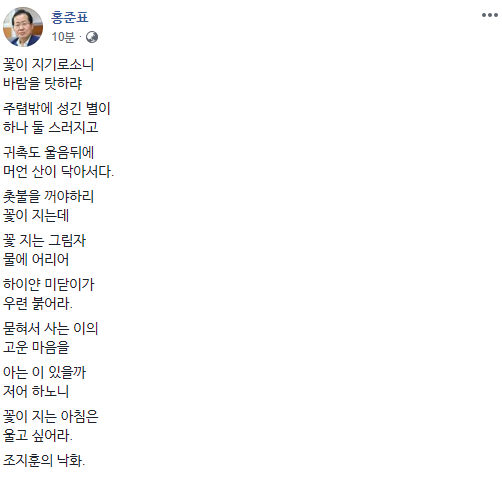
Task: Click the text 울고 싶어라.
Action: [38, 435]
